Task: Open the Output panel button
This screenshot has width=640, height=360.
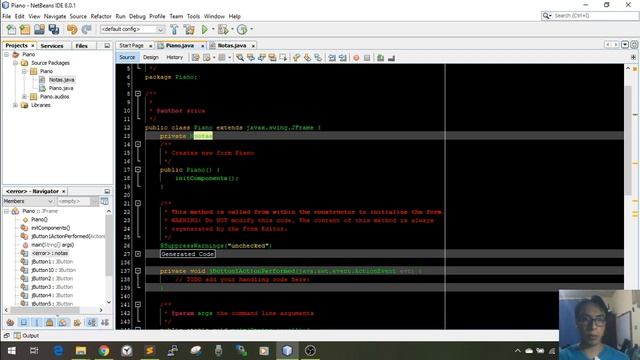Action: coord(27,336)
